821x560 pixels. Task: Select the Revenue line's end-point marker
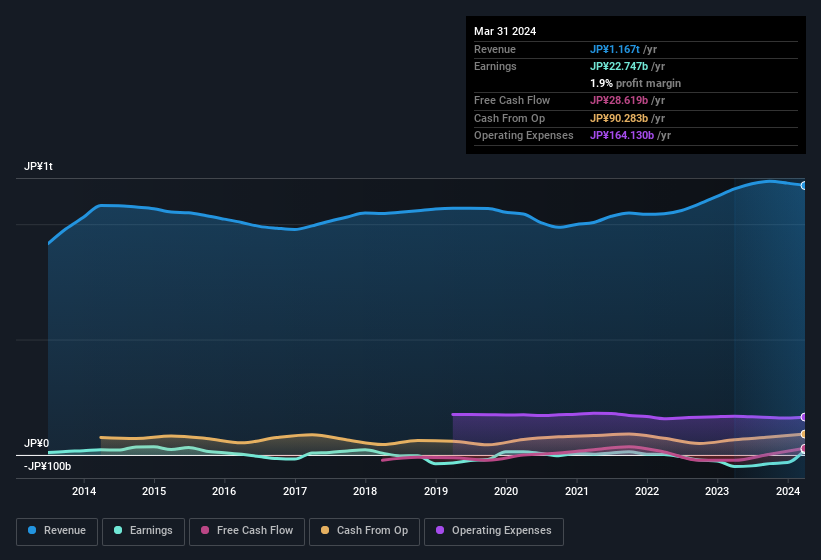(x=803, y=185)
